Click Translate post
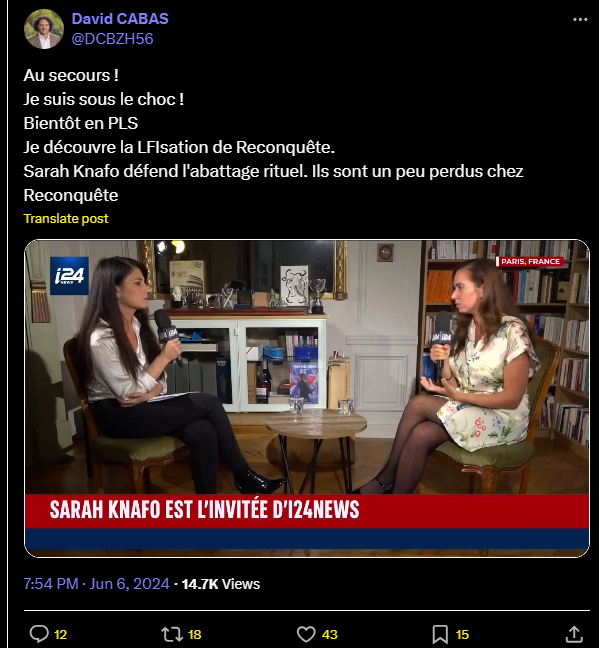The image size is (599, 648). (x=66, y=219)
